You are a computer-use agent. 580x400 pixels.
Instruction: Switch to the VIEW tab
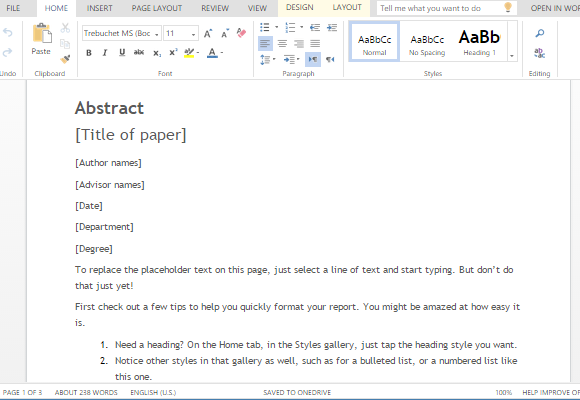coord(257,8)
